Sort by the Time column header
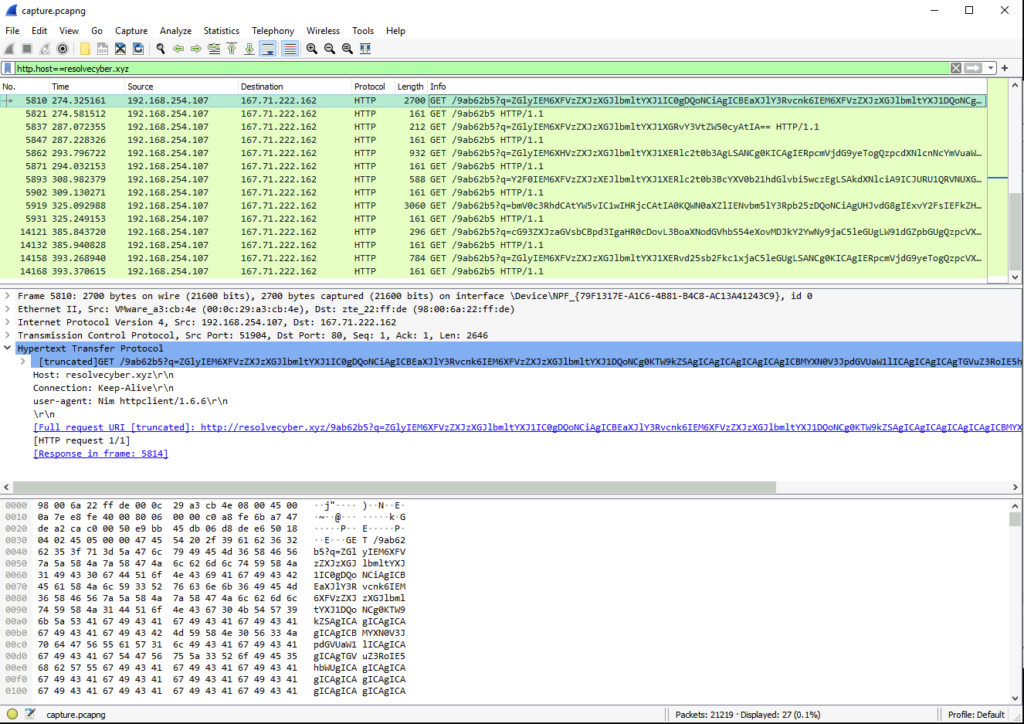This screenshot has height=724, width=1024. tap(87, 86)
